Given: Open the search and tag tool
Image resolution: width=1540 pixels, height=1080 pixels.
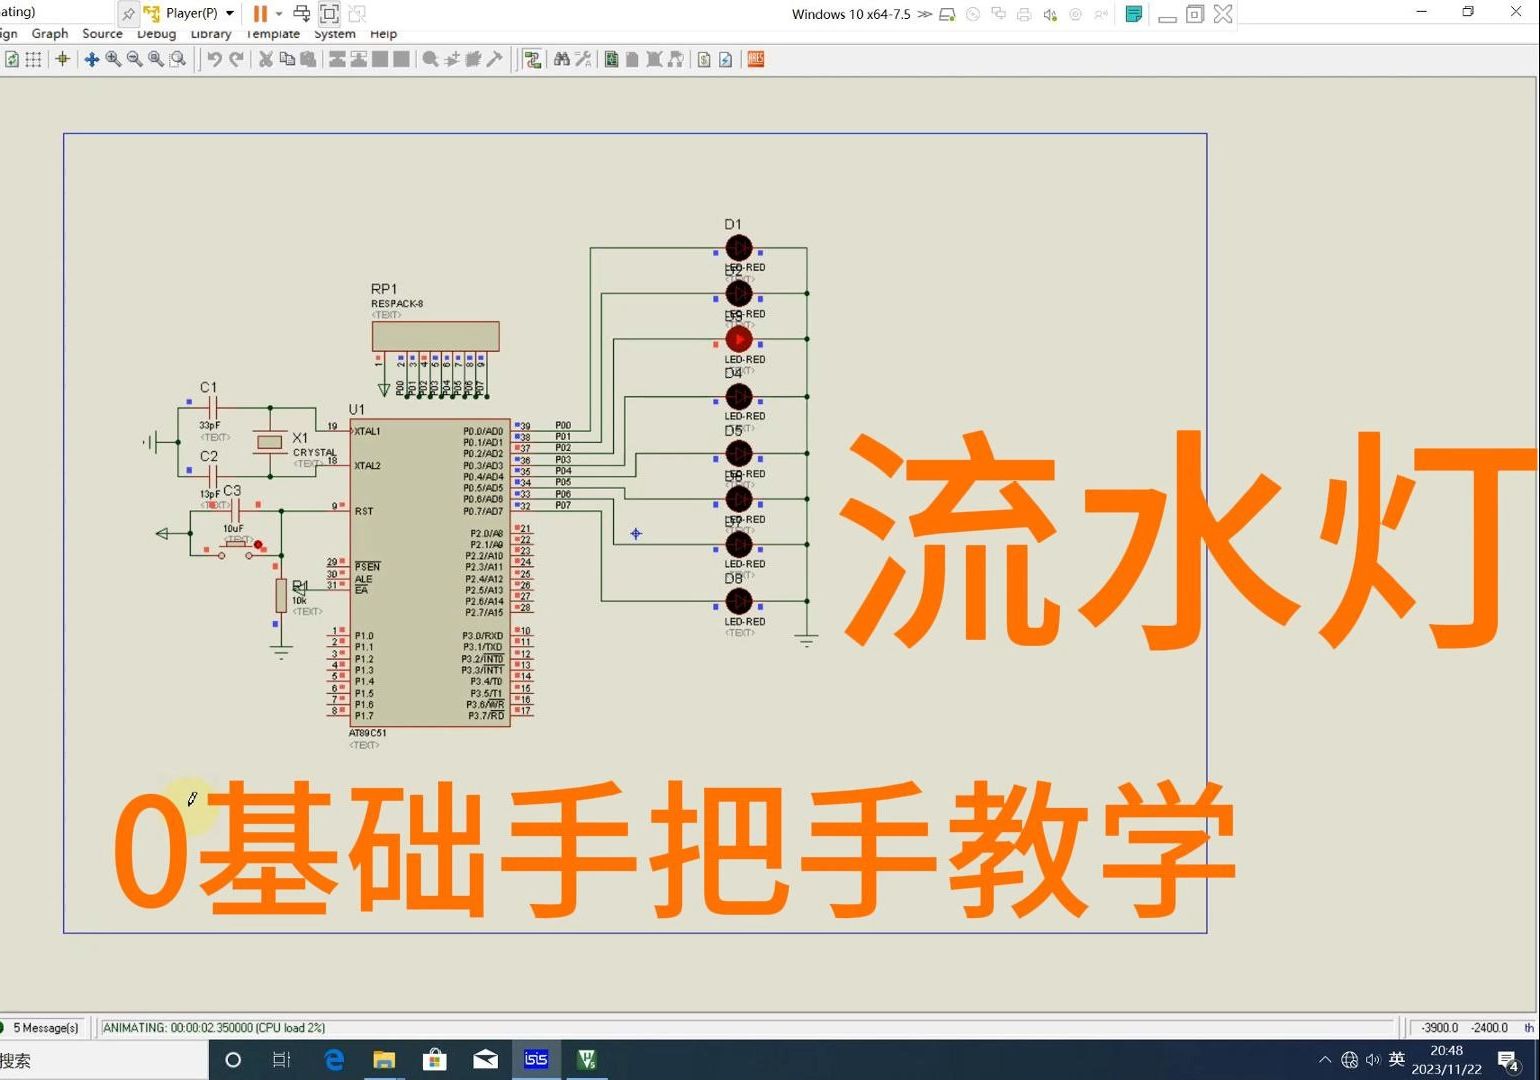Looking at the screenshot, I should pyautogui.click(x=561, y=59).
